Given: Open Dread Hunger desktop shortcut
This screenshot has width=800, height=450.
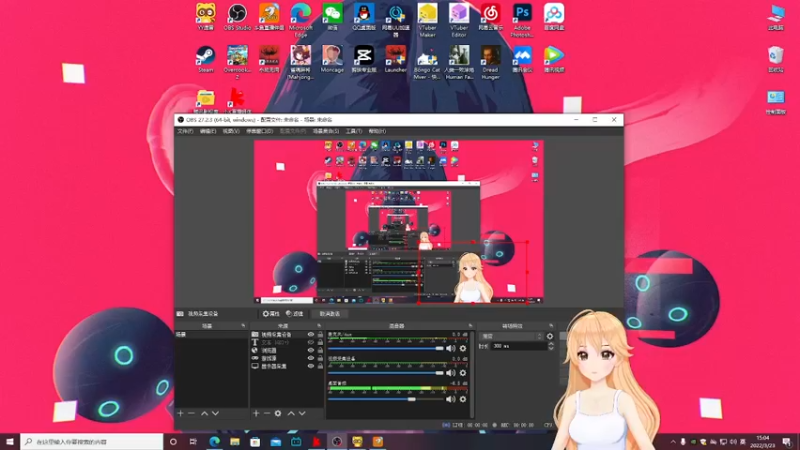Looking at the screenshot, I should click(490, 63).
